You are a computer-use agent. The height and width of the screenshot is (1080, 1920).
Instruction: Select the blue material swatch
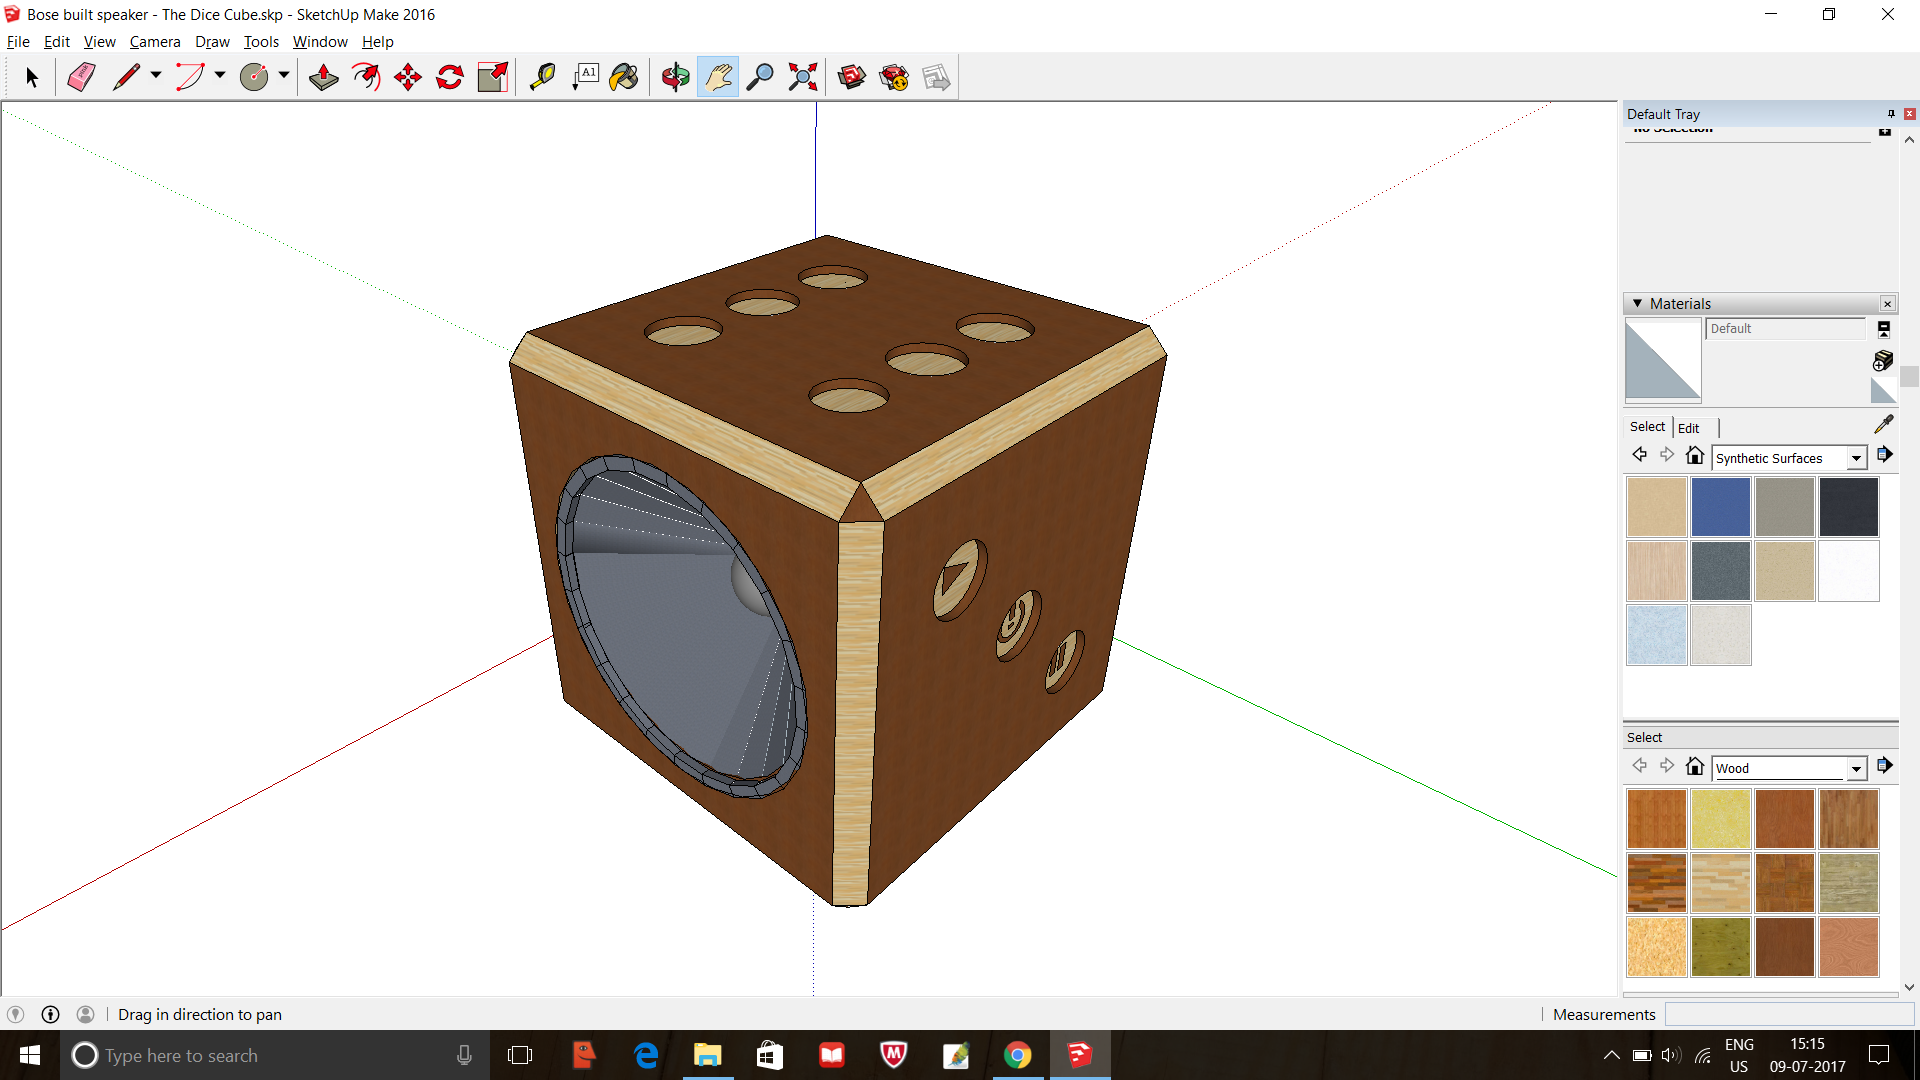point(1719,506)
